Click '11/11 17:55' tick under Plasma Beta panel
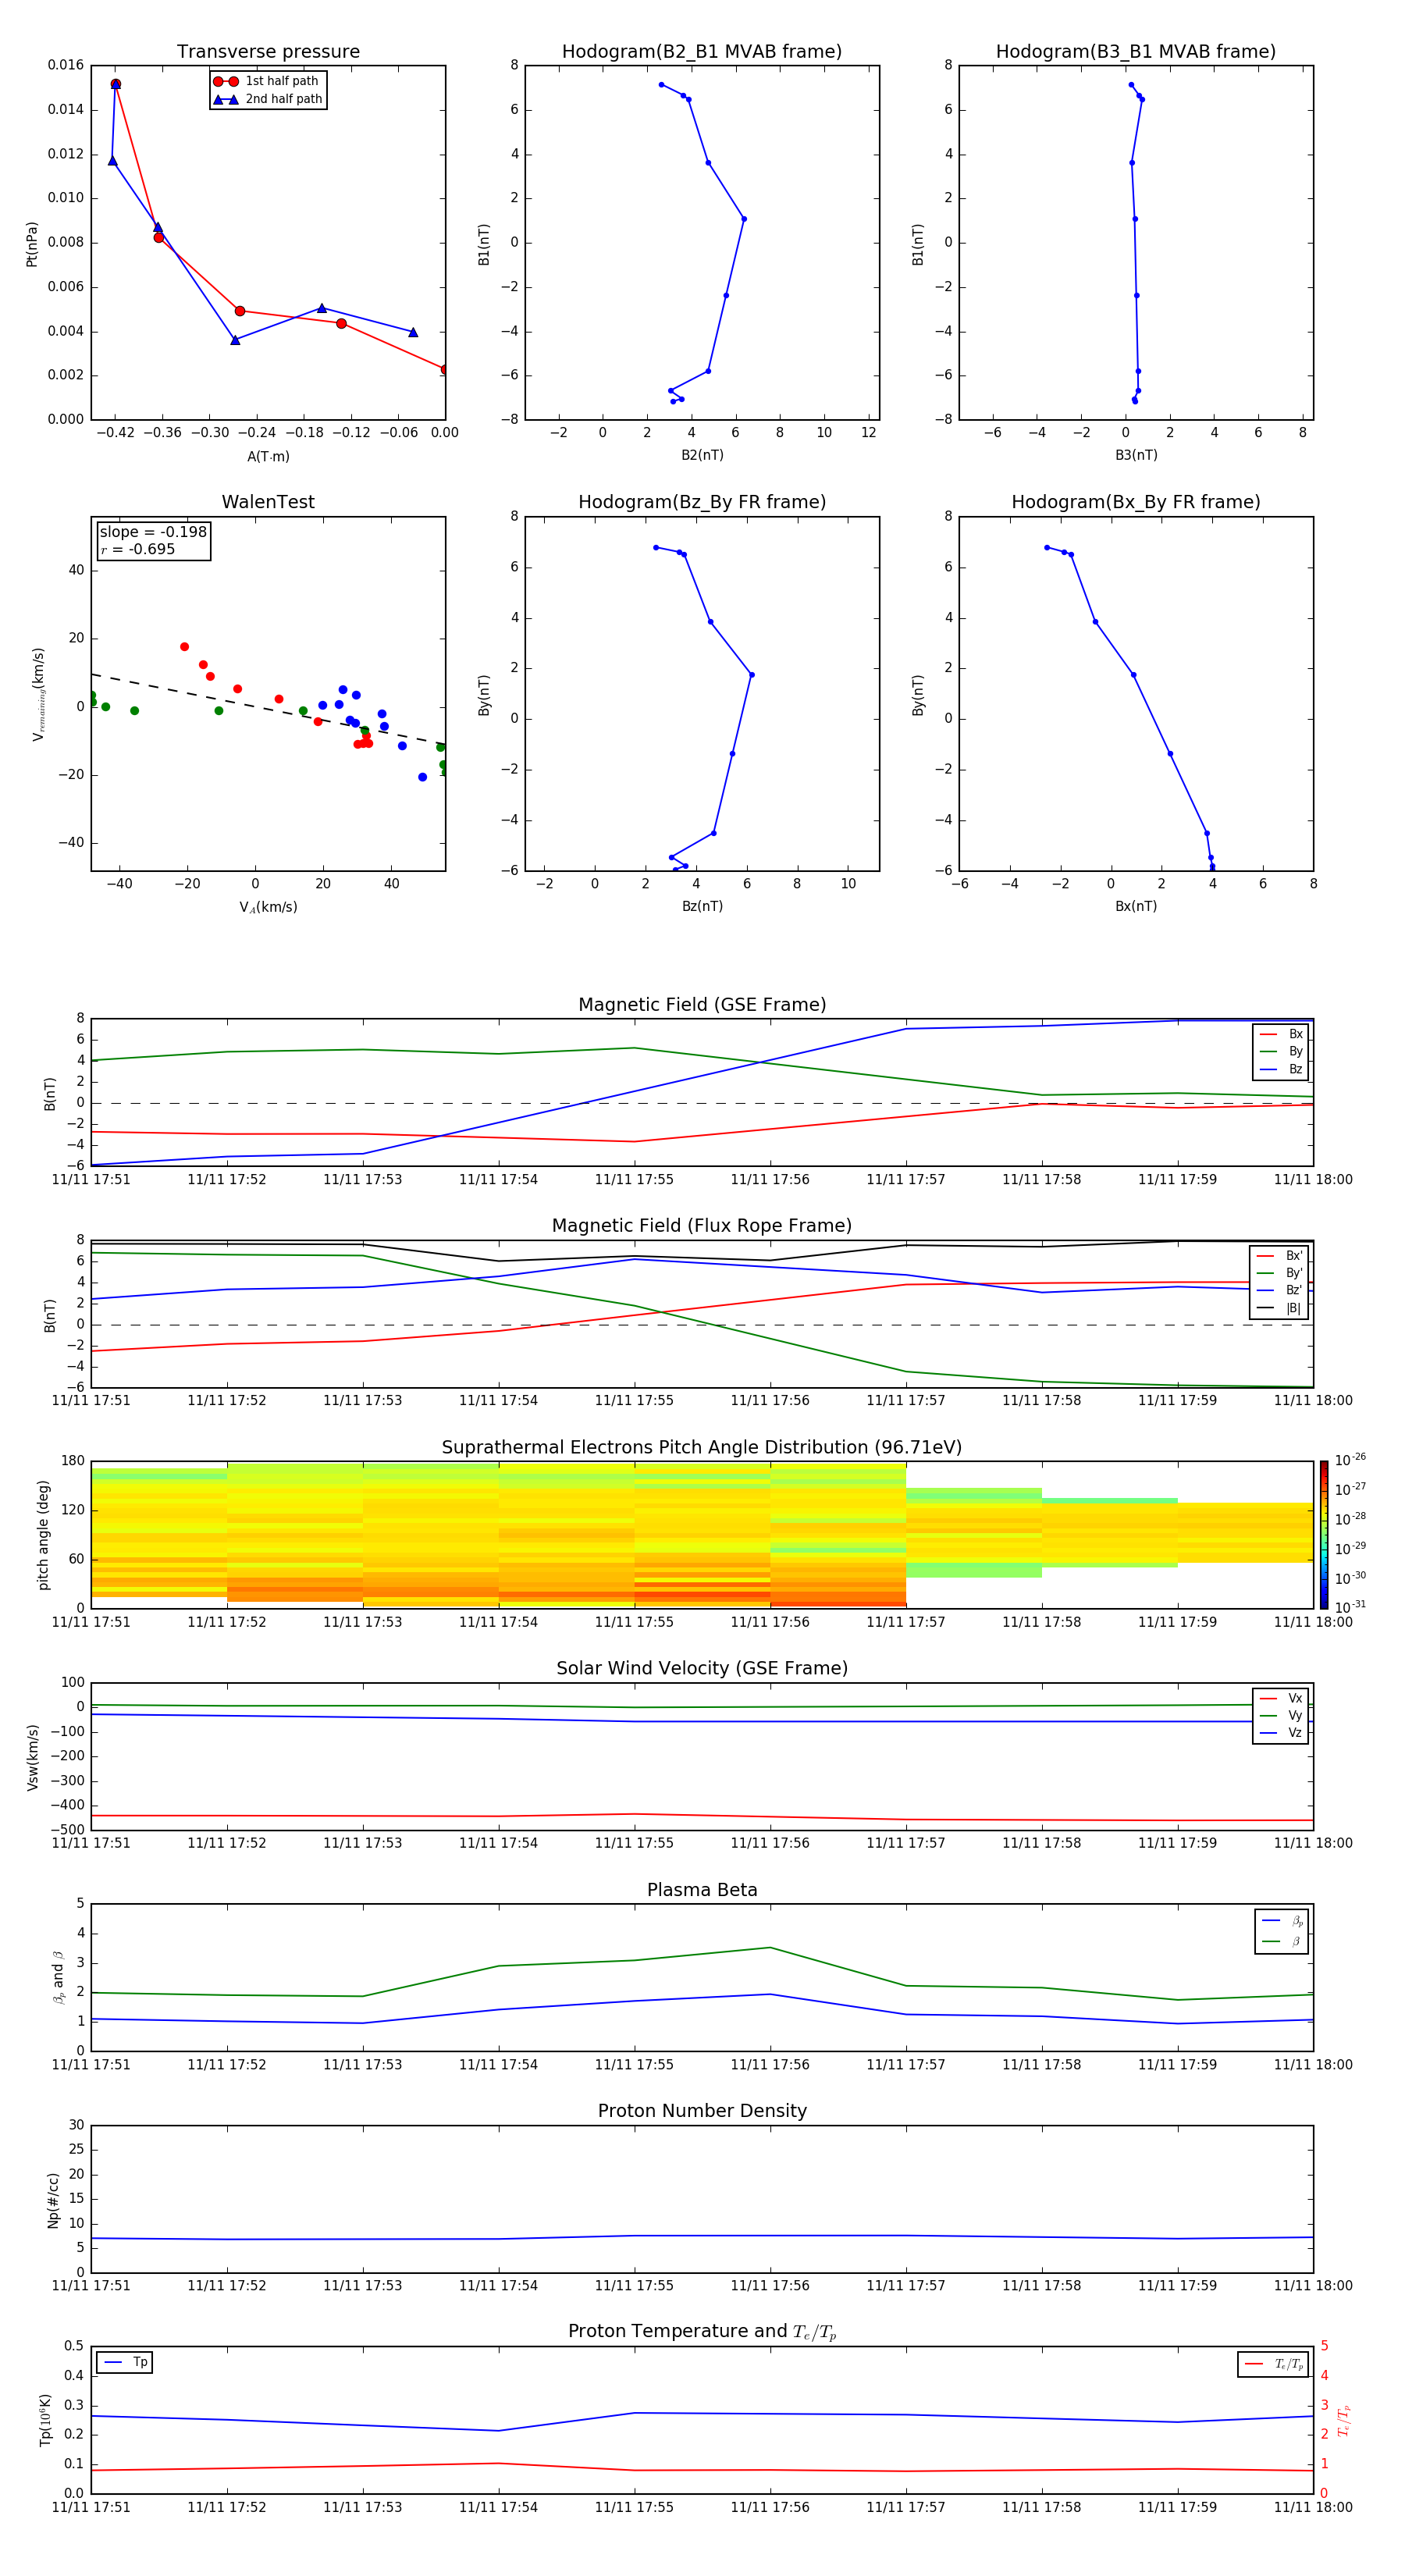Screen dimensions: 1405x2576 click(x=634, y=2065)
